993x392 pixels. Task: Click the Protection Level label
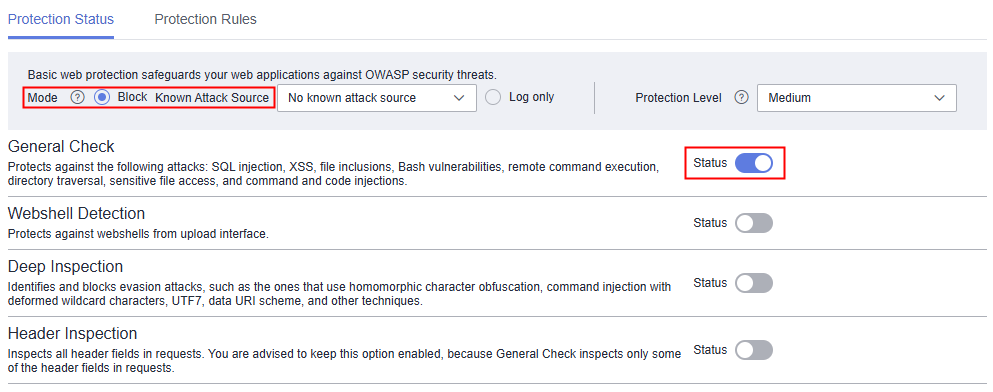coord(678,98)
